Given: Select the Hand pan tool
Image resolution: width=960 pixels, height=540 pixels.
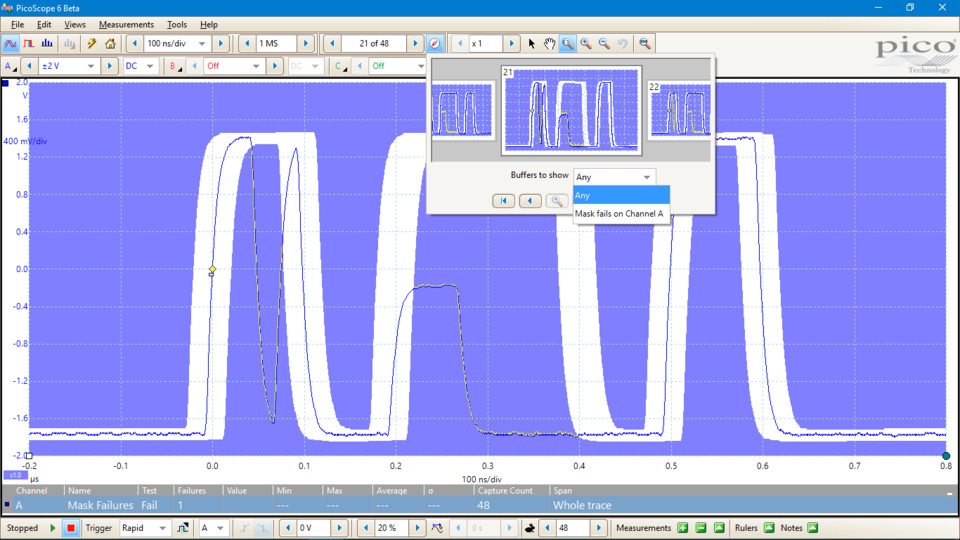Looking at the screenshot, I should click(549, 44).
